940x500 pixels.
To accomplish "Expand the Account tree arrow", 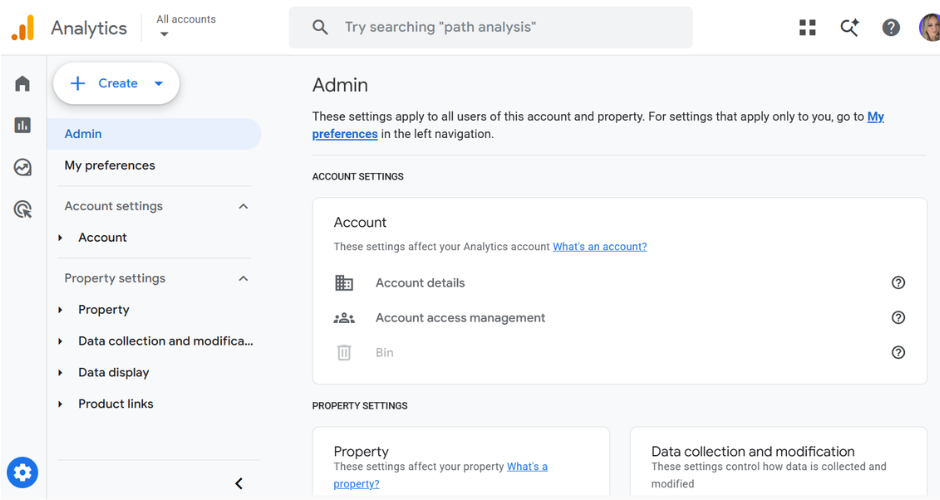I will pos(60,238).
